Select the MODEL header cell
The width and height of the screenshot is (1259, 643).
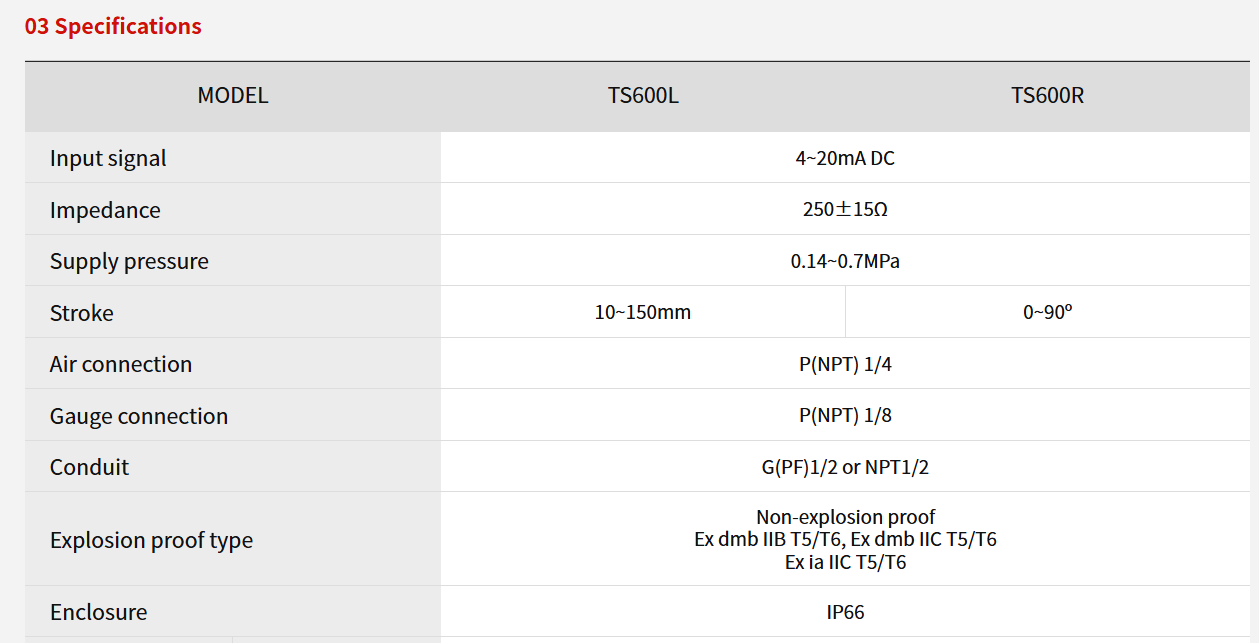pos(233,96)
